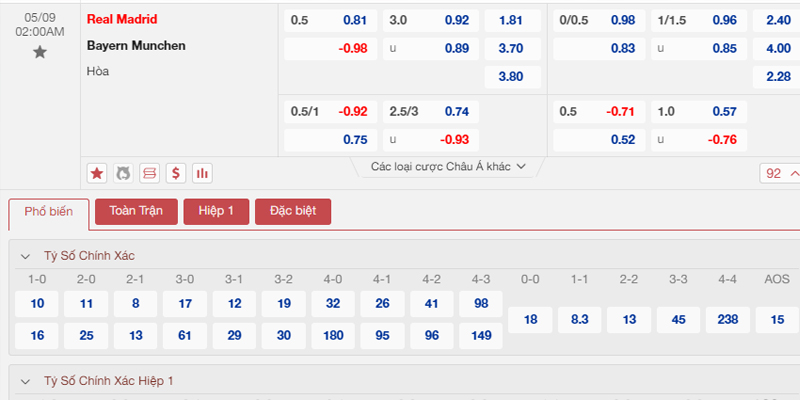Viewport: 800px width, 400px height.
Task: Click the gray cat-face icon in match toolbar
Action: [x=123, y=173]
